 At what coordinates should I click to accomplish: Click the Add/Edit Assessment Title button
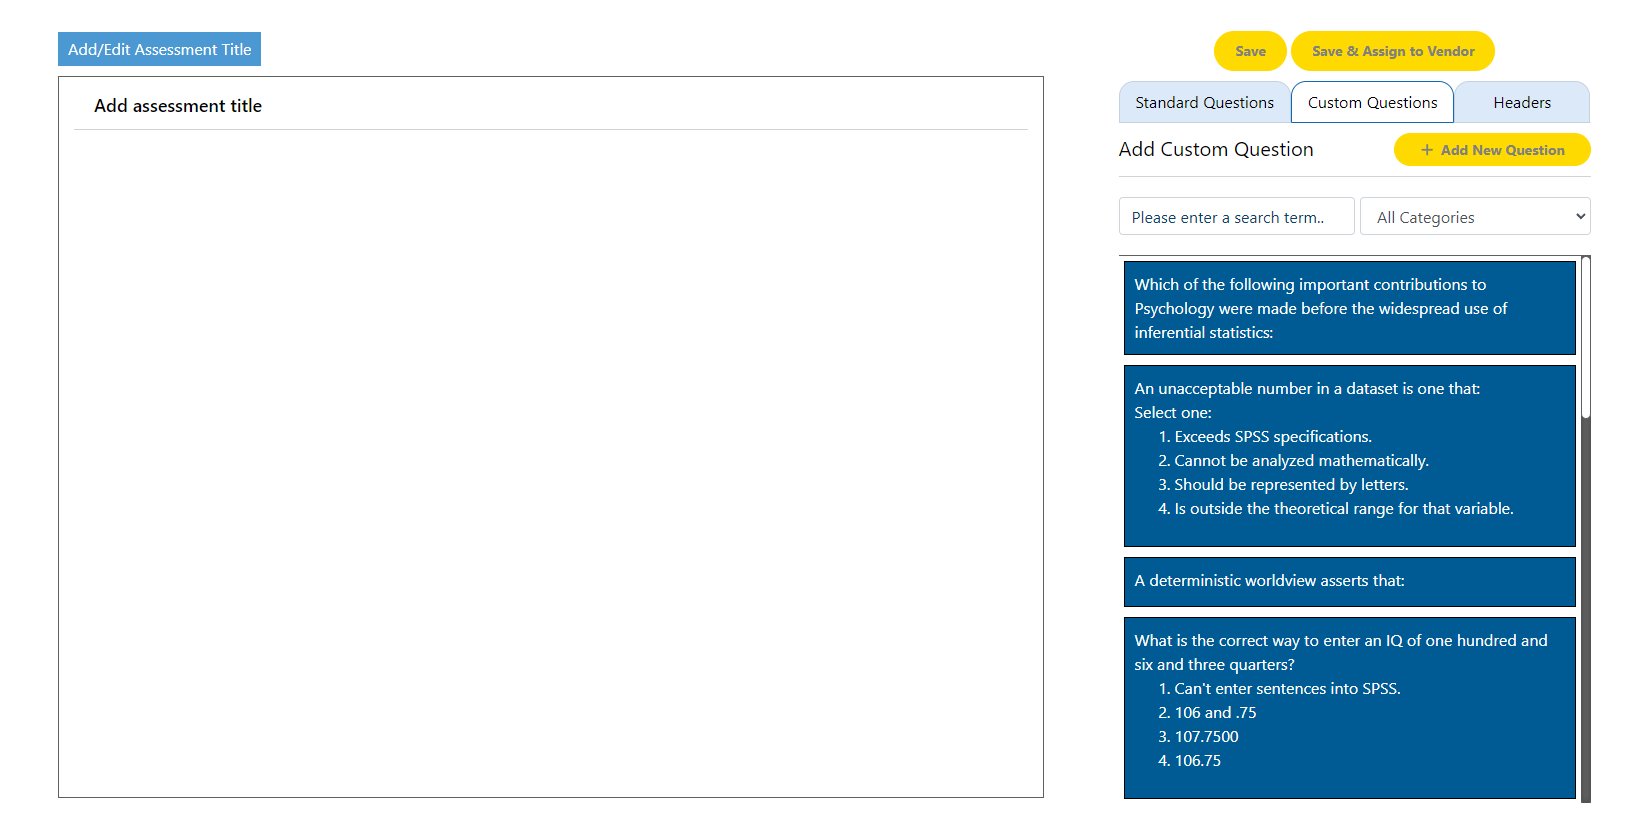159,49
